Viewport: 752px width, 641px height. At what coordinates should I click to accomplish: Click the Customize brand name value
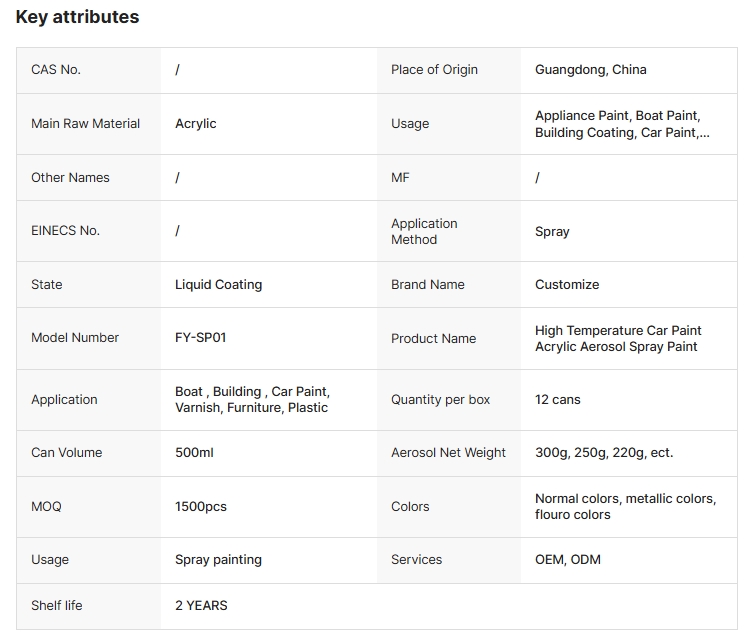point(566,285)
